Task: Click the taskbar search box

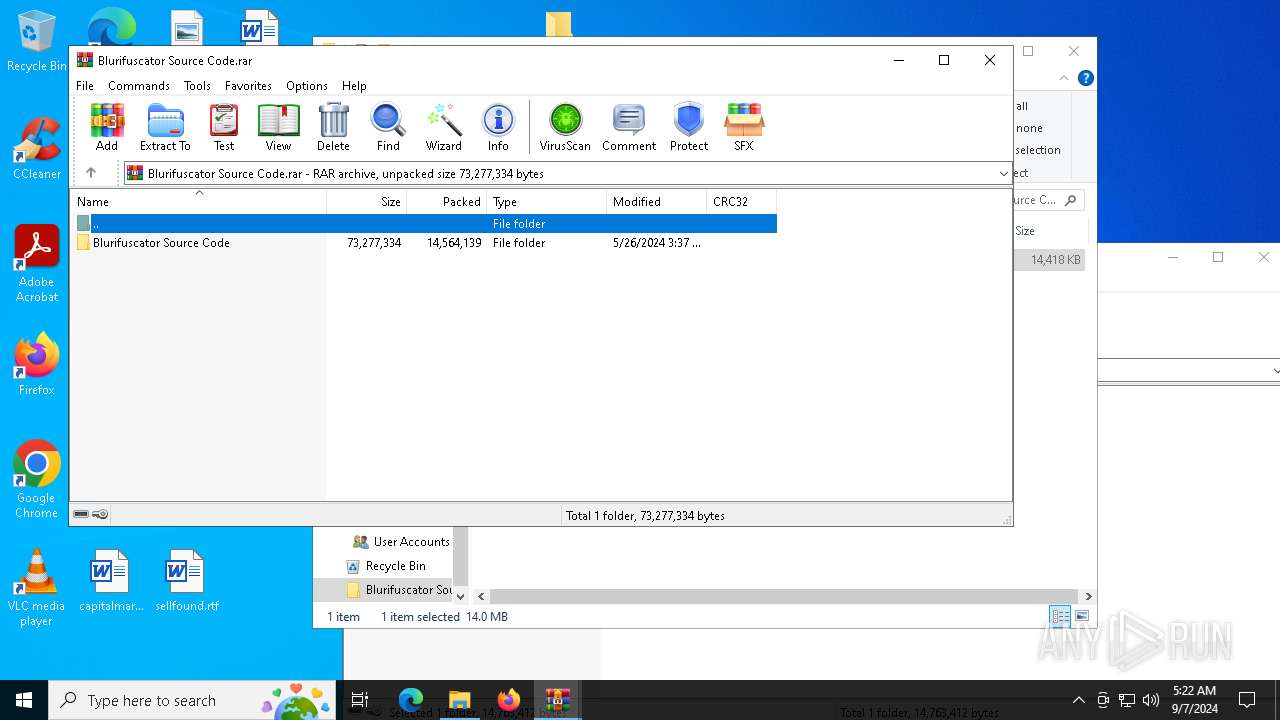Action: pos(190,700)
